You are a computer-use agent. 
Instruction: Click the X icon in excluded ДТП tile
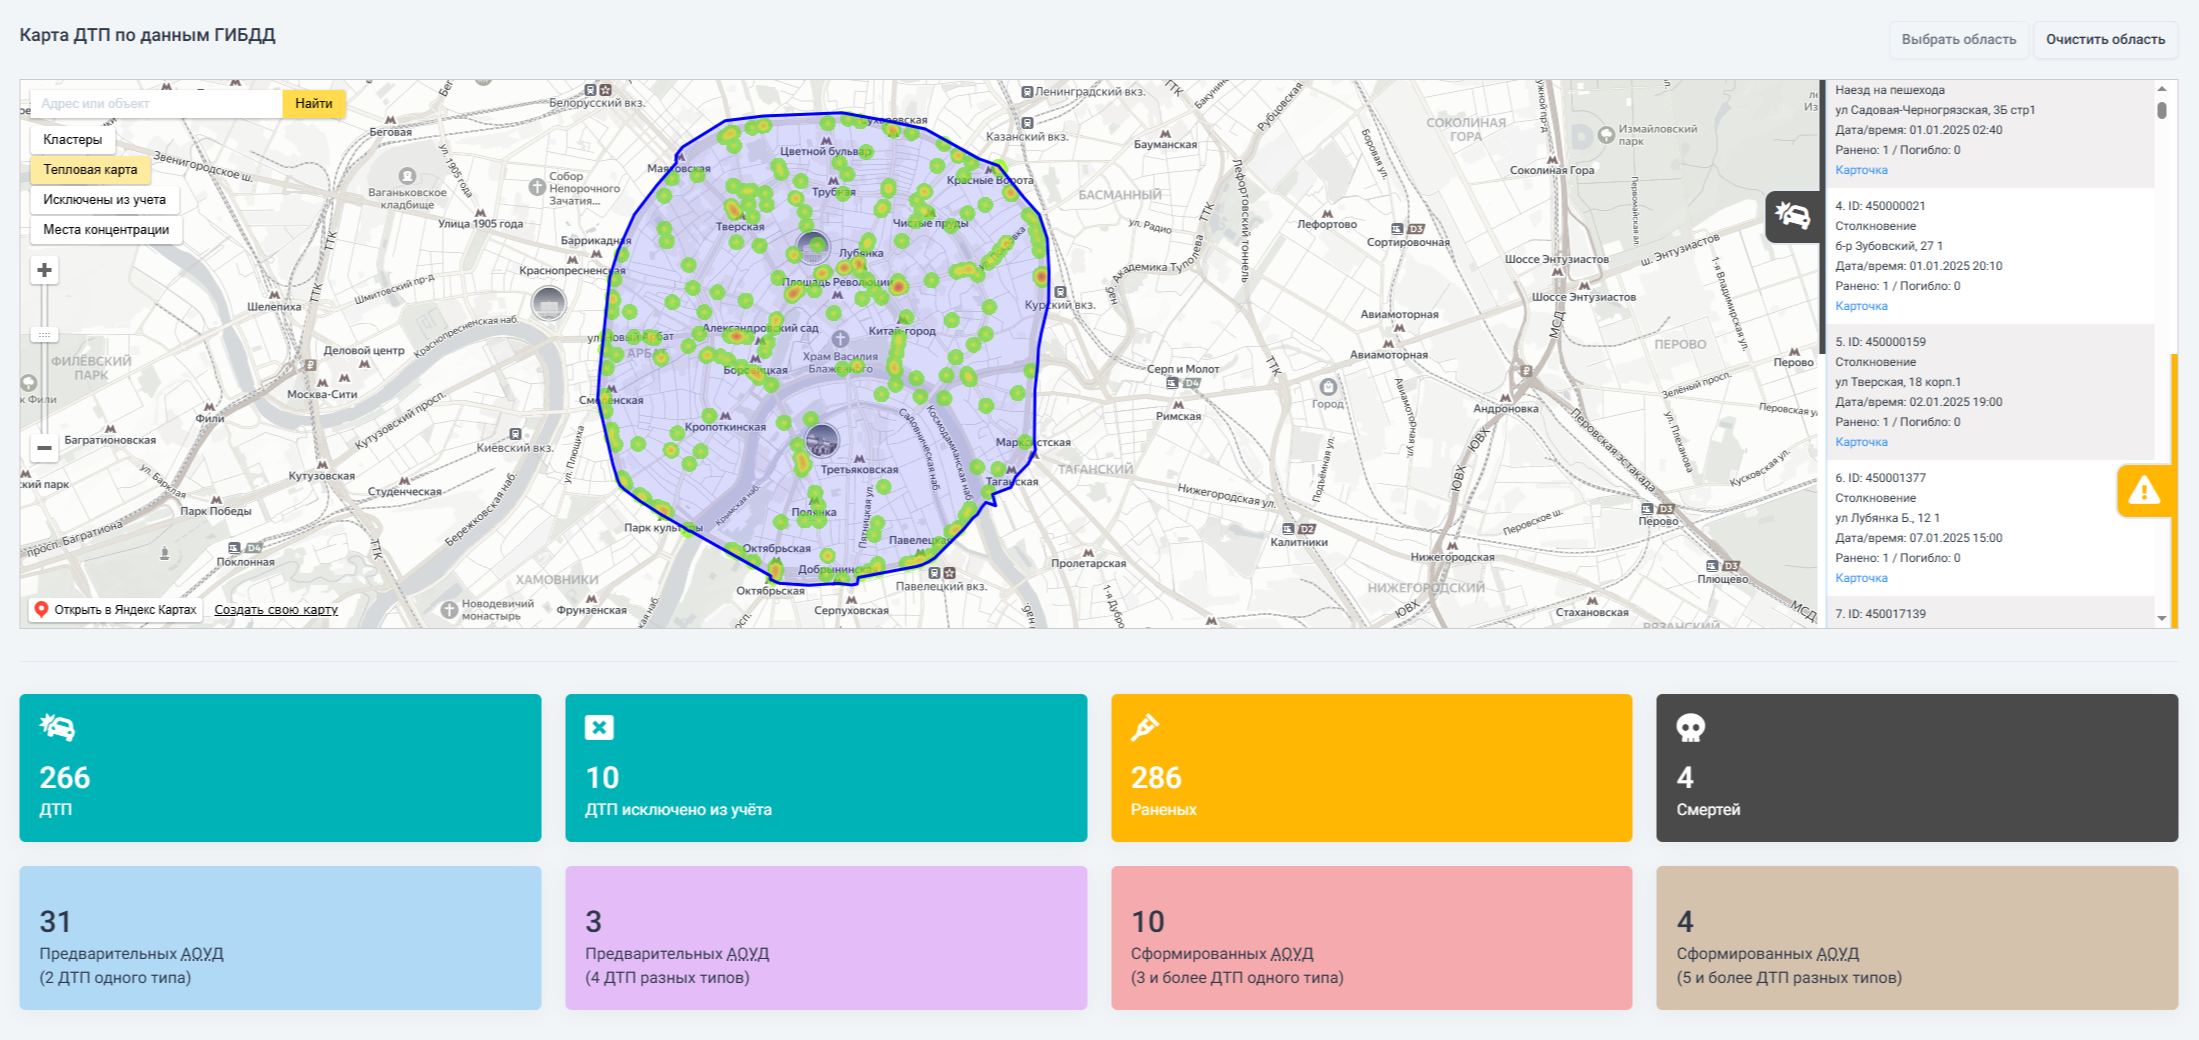599,727
